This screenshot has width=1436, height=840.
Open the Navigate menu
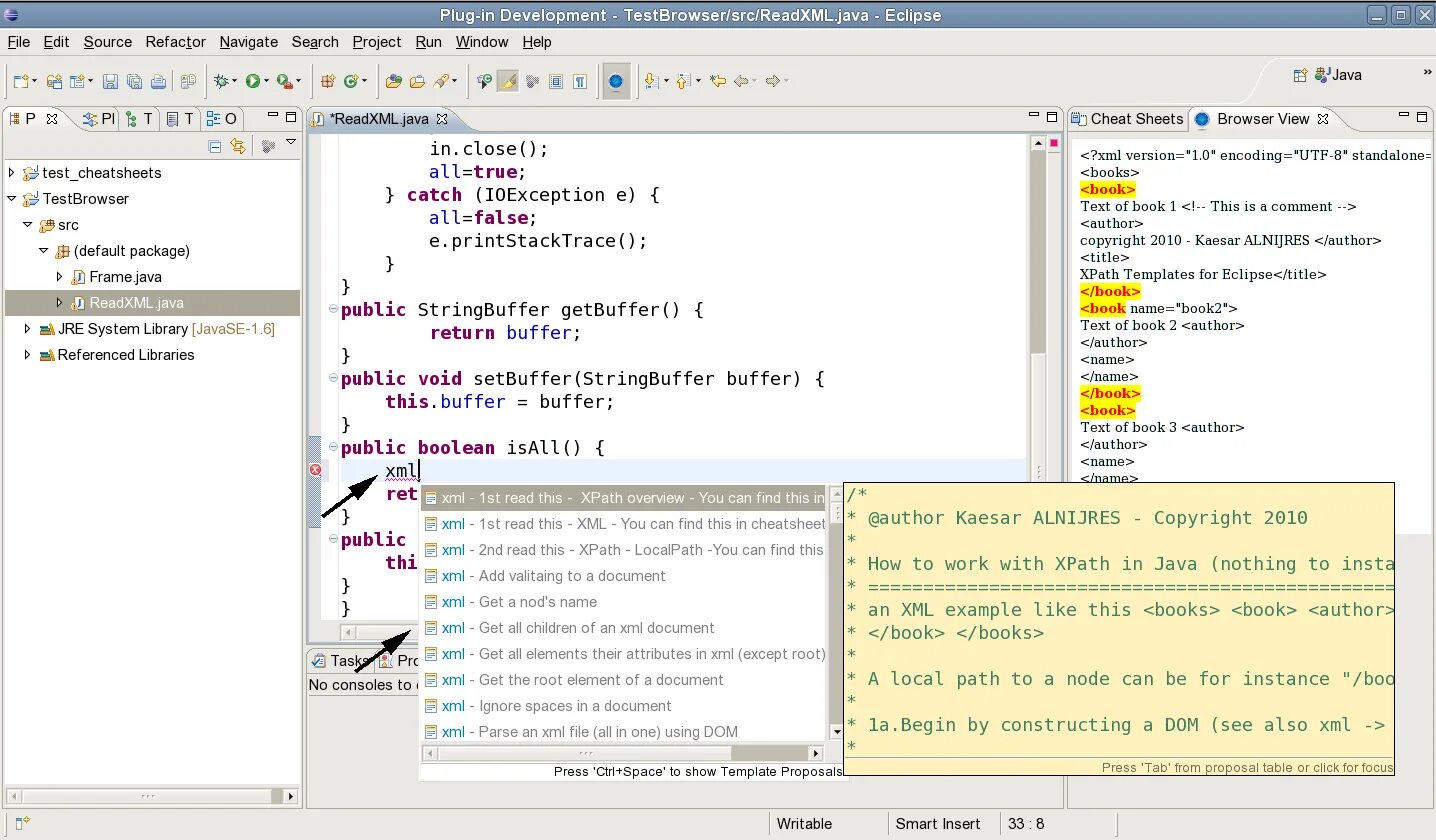[249, 42]
